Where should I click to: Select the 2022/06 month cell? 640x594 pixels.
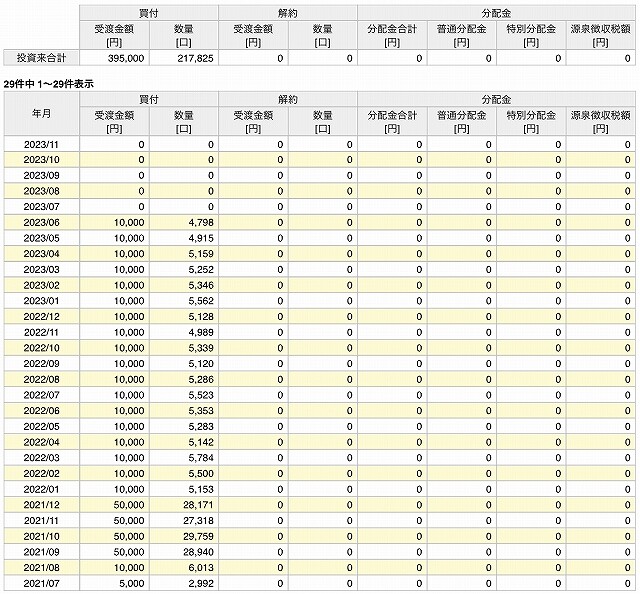pyautogui.click(x=41, y=411)
